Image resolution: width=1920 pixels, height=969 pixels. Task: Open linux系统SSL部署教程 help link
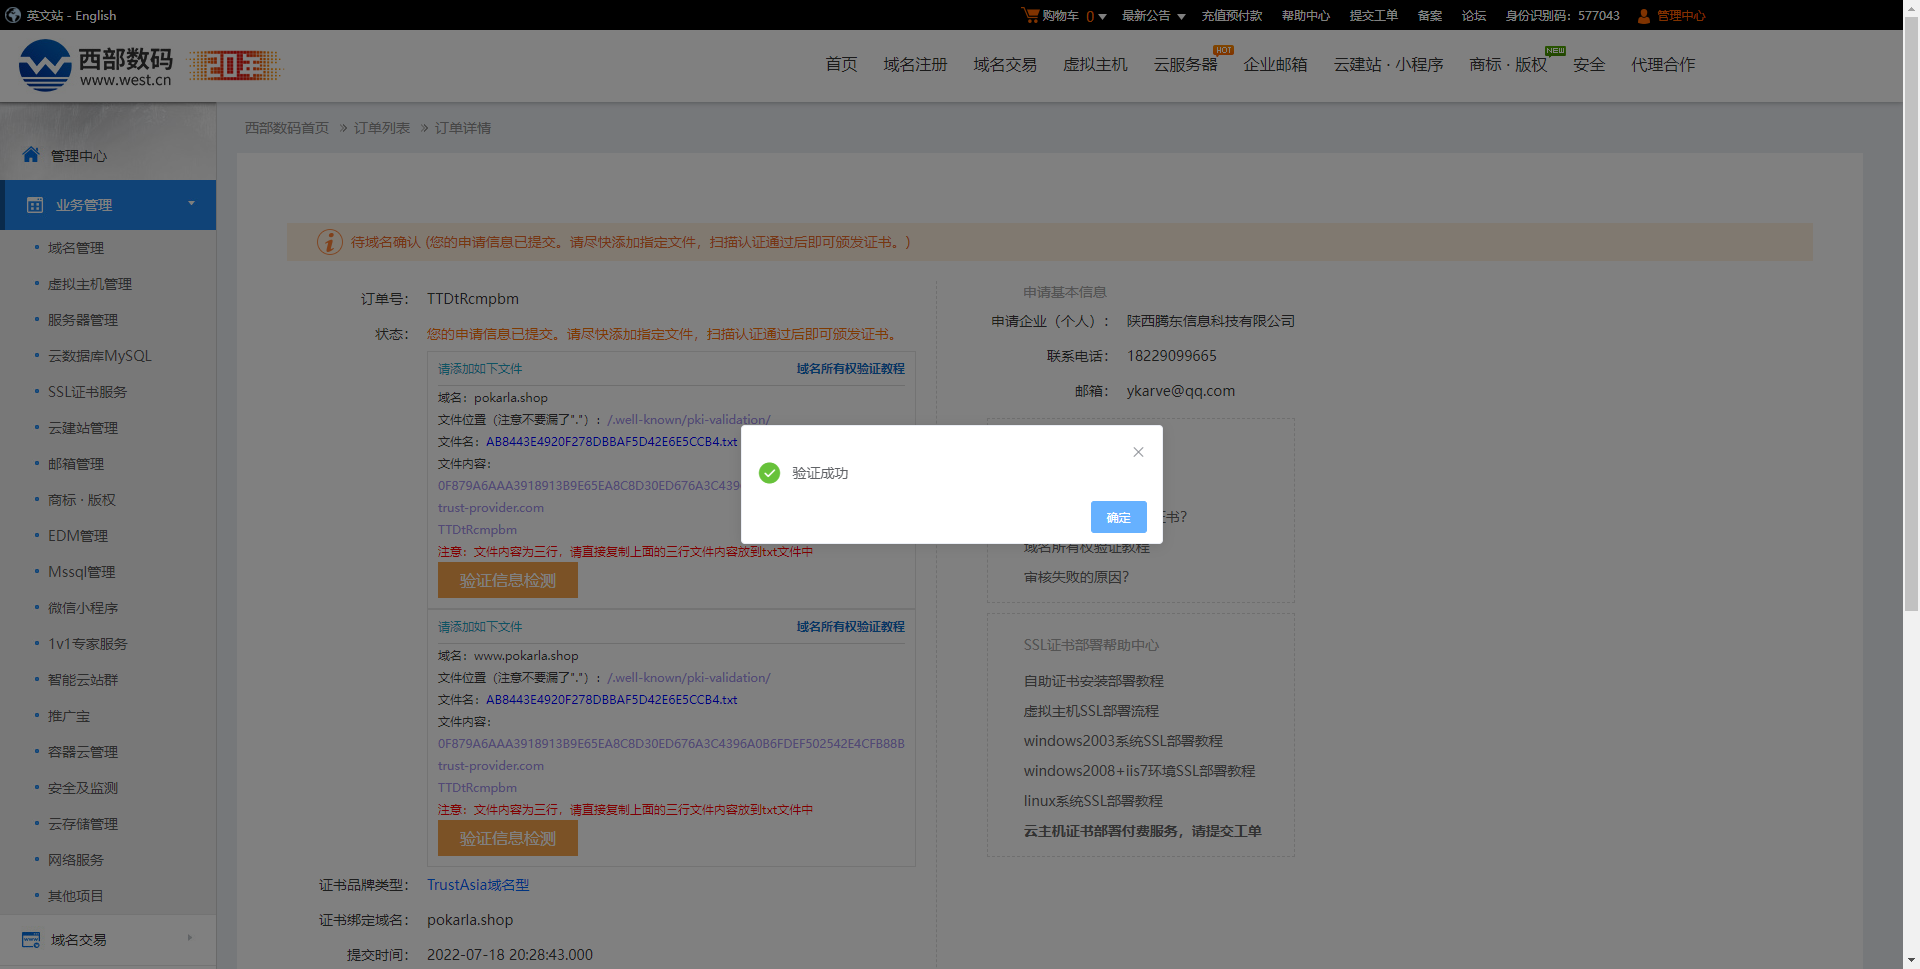pos(1093,801)
